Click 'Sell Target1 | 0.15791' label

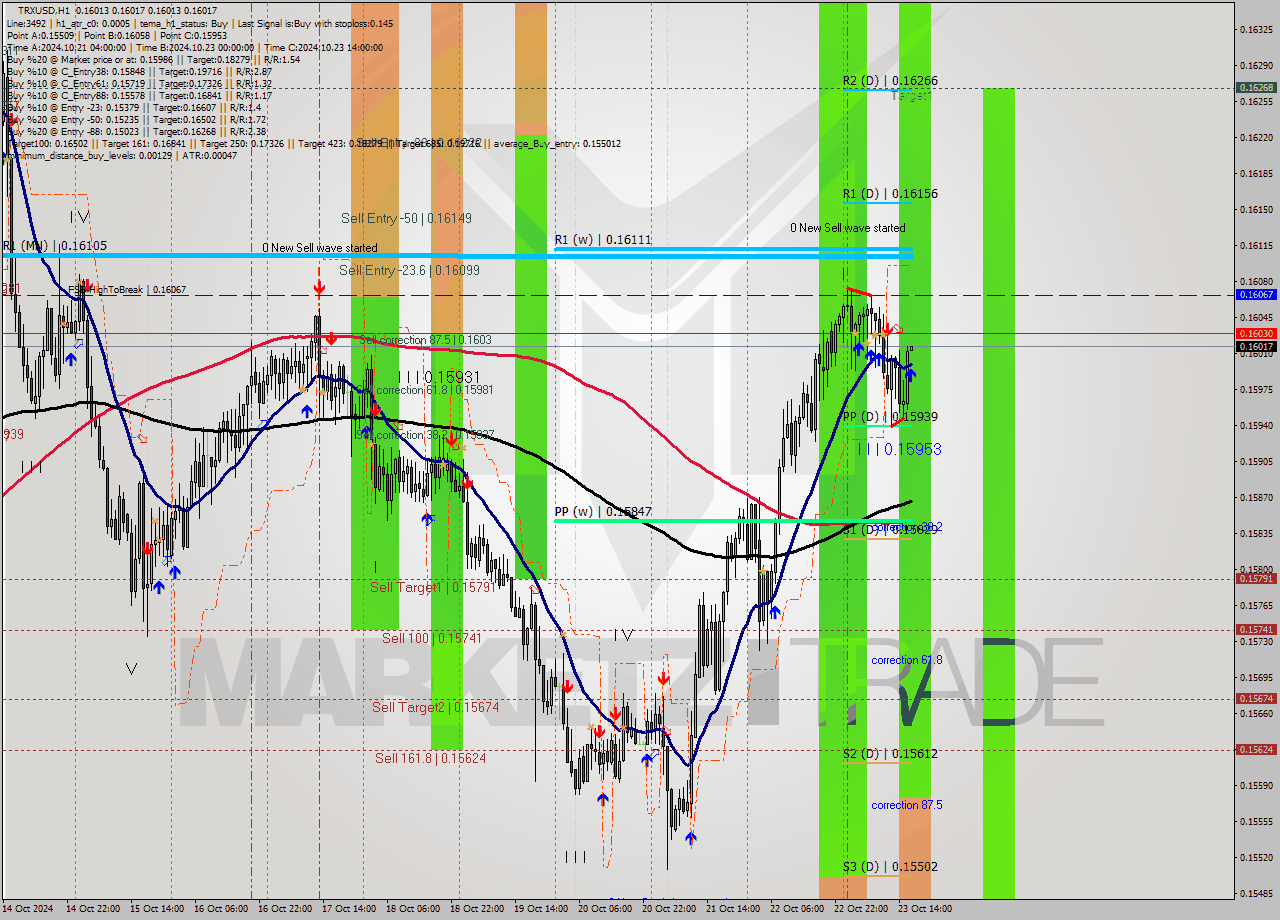432,587
